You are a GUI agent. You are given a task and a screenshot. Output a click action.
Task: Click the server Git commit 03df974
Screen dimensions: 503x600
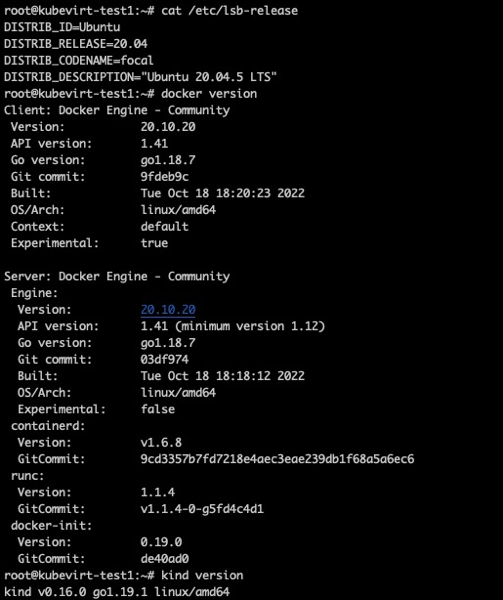coord(164,359)
